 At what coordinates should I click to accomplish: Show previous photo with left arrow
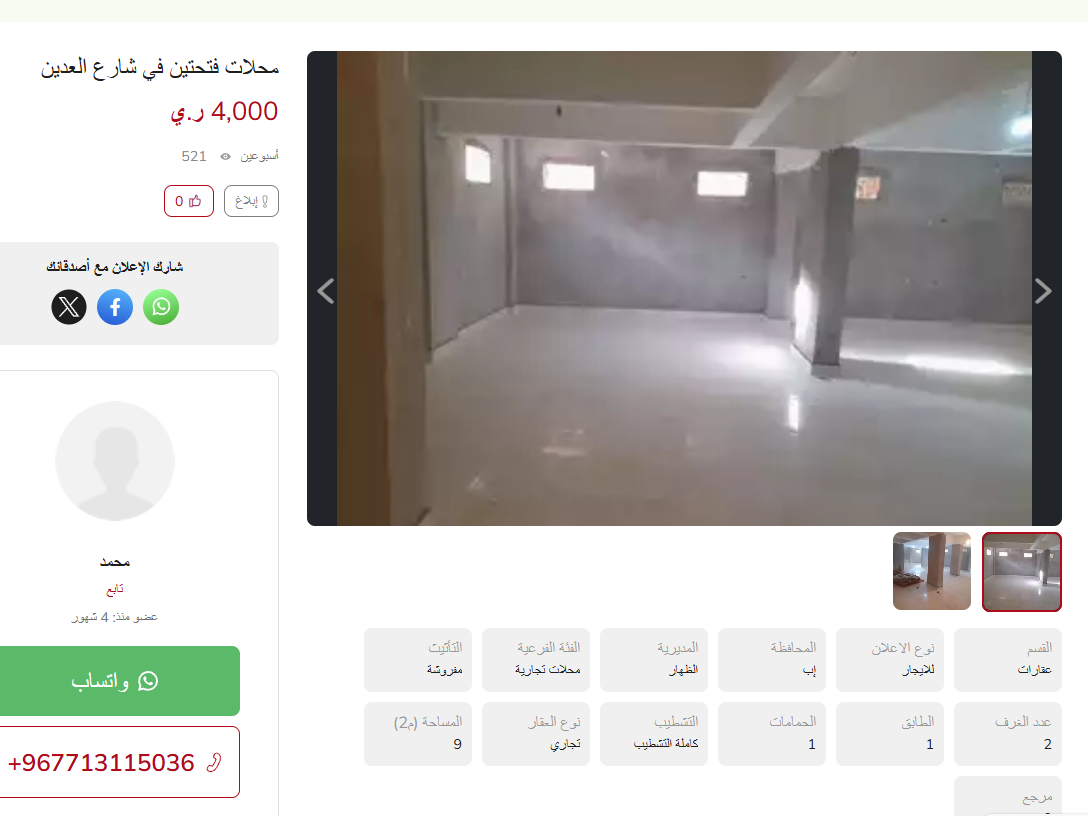326,291
